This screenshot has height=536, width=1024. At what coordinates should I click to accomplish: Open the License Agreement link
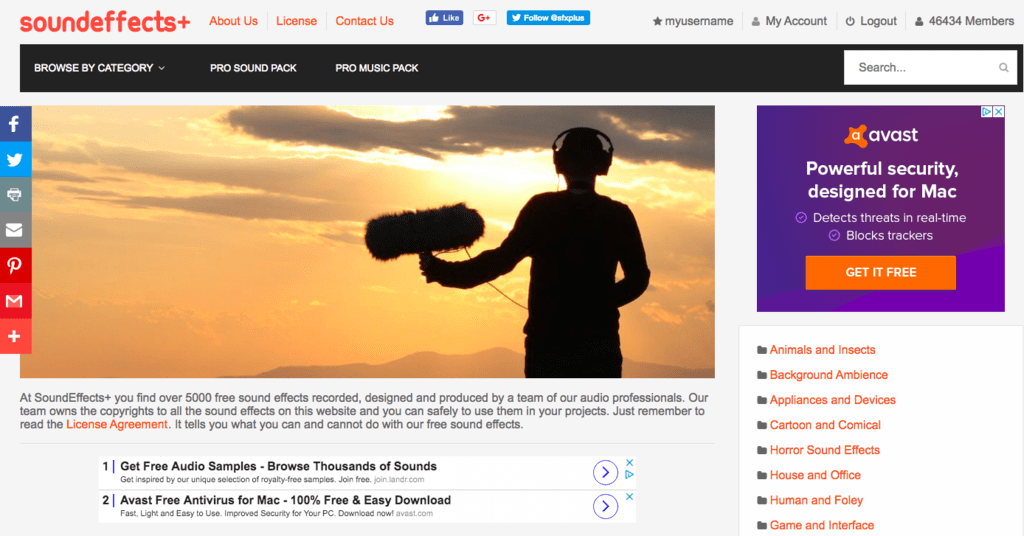pos(117,424)
